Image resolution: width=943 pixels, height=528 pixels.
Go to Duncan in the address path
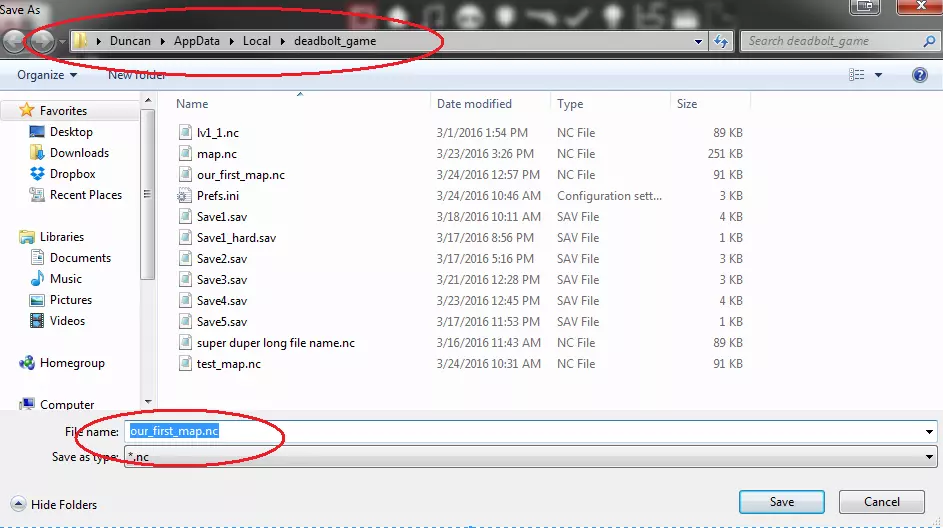tap(130, 41)
